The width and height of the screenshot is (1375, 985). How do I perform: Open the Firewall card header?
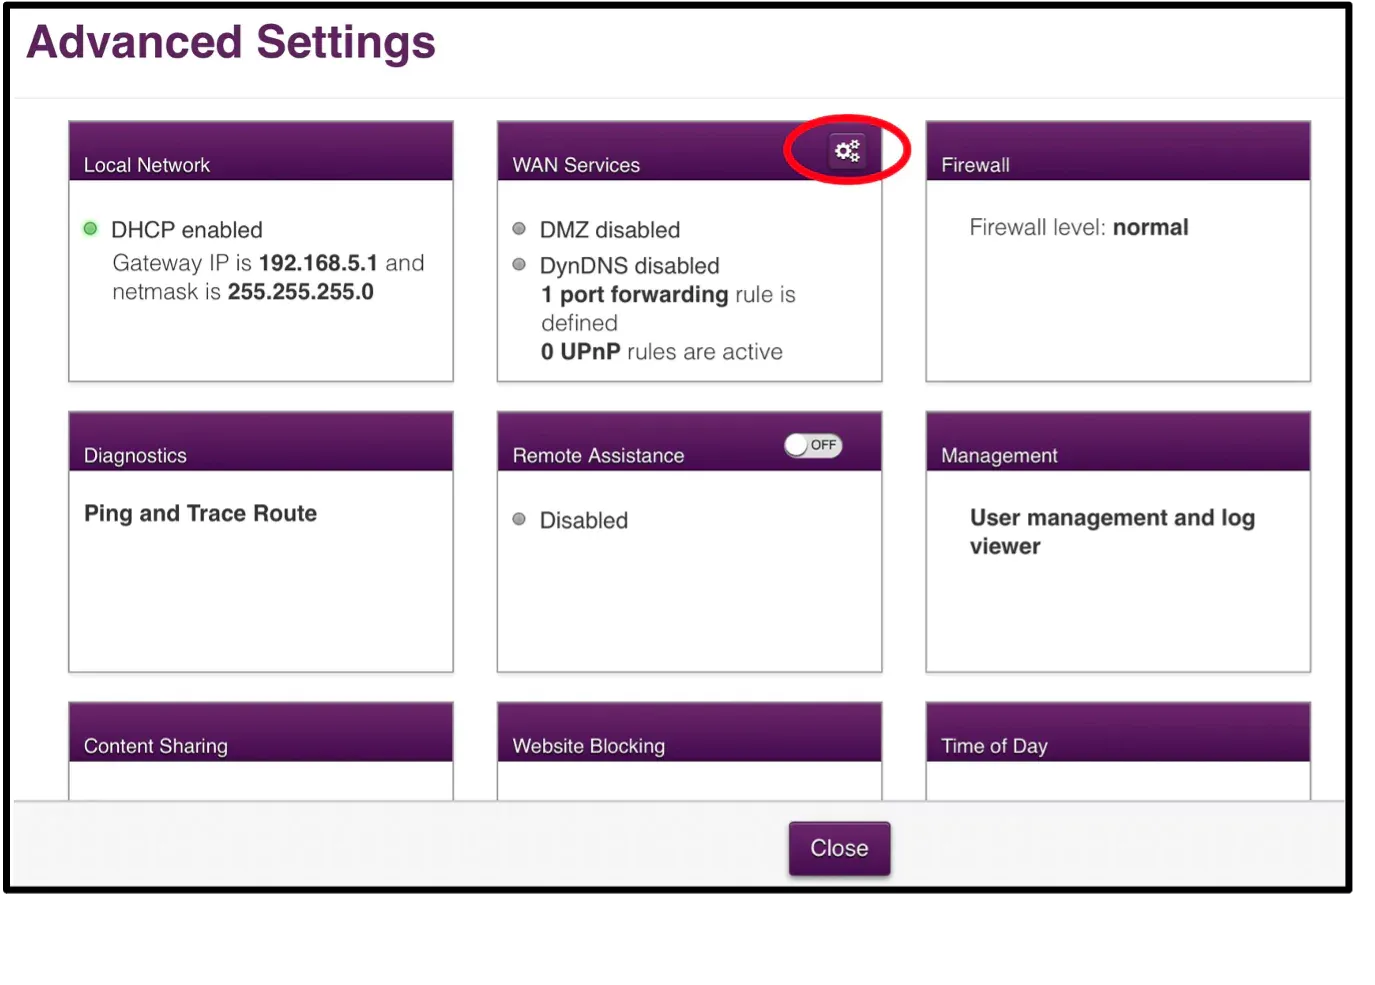pos(975,165)
